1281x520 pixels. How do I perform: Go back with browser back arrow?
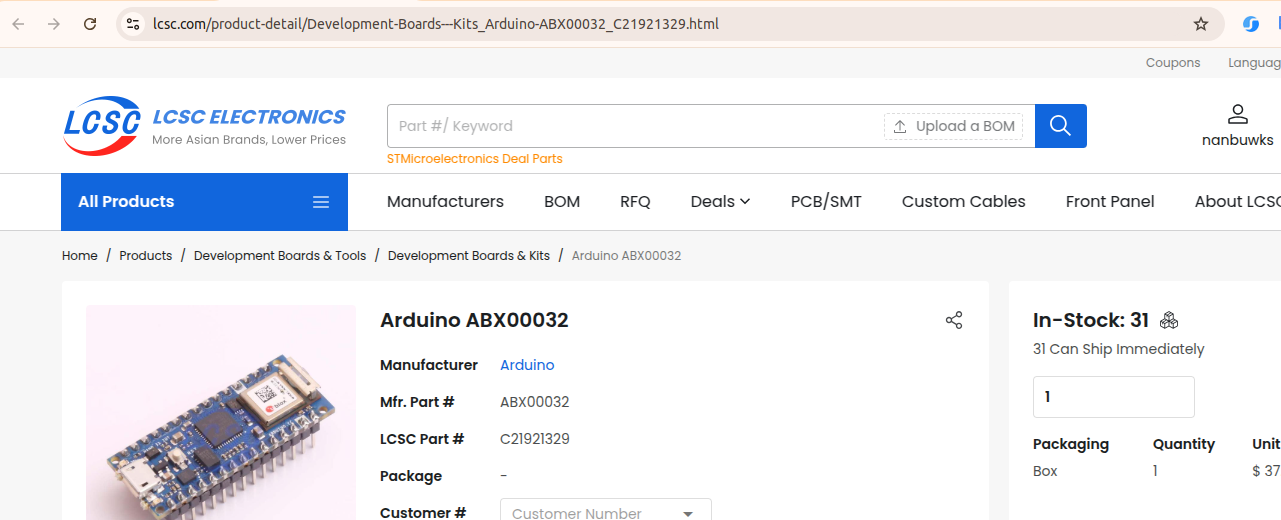coord(18,24)
